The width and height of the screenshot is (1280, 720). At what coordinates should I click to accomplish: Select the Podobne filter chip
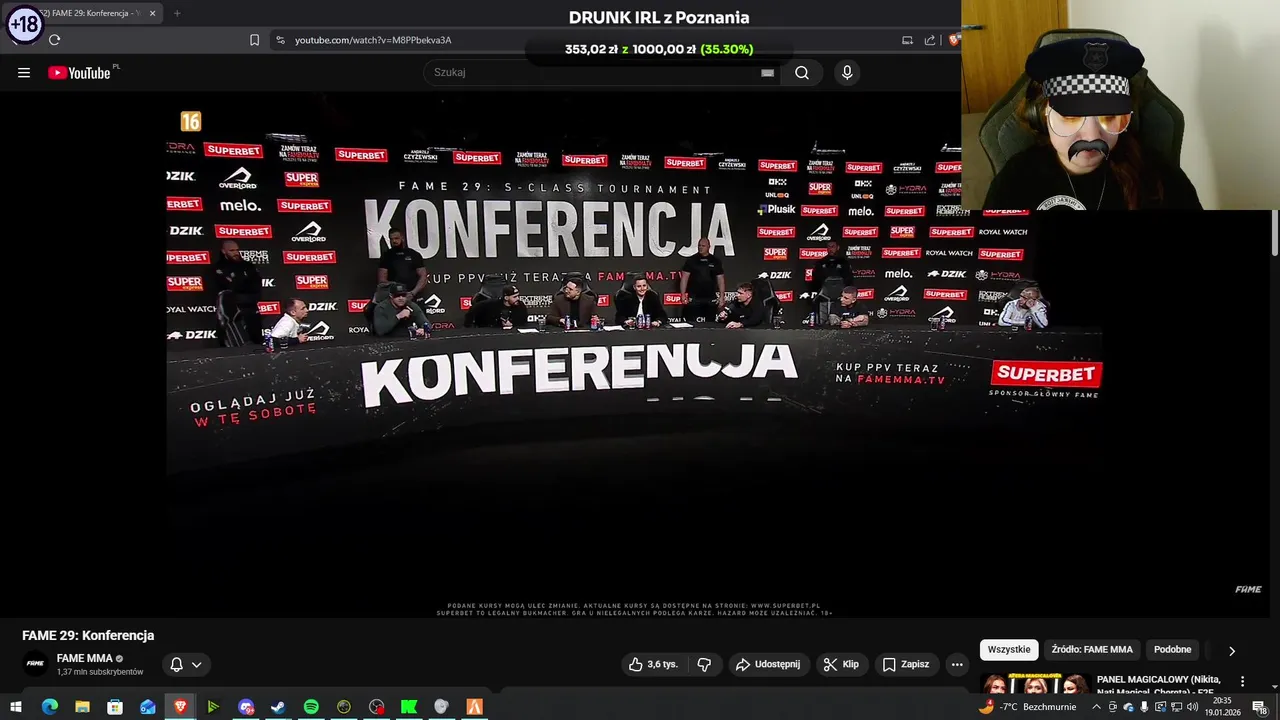(x=1172, y=650)
